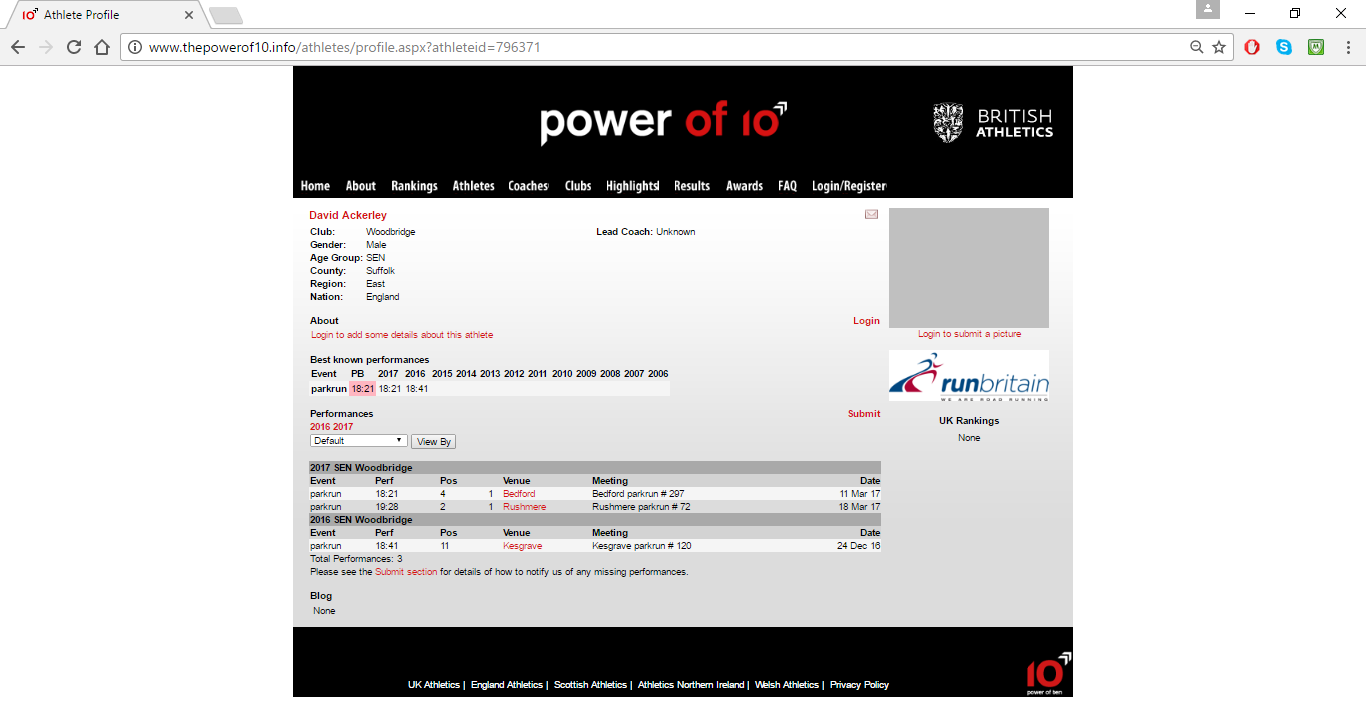This screenshot has width=1366, height=728.
Task: Click the Kesgrave venue link
Action: [x=522, y=546]
